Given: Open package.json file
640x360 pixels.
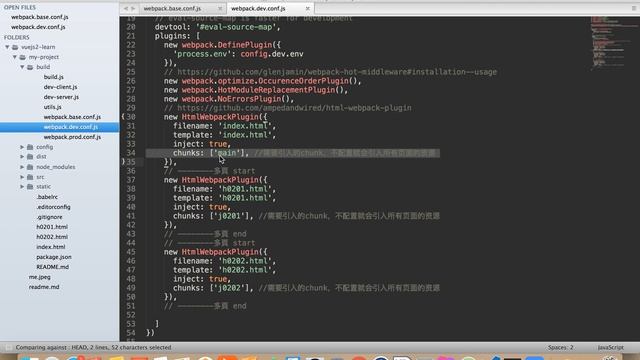Looking at the screenshot, I should point(54,257).
